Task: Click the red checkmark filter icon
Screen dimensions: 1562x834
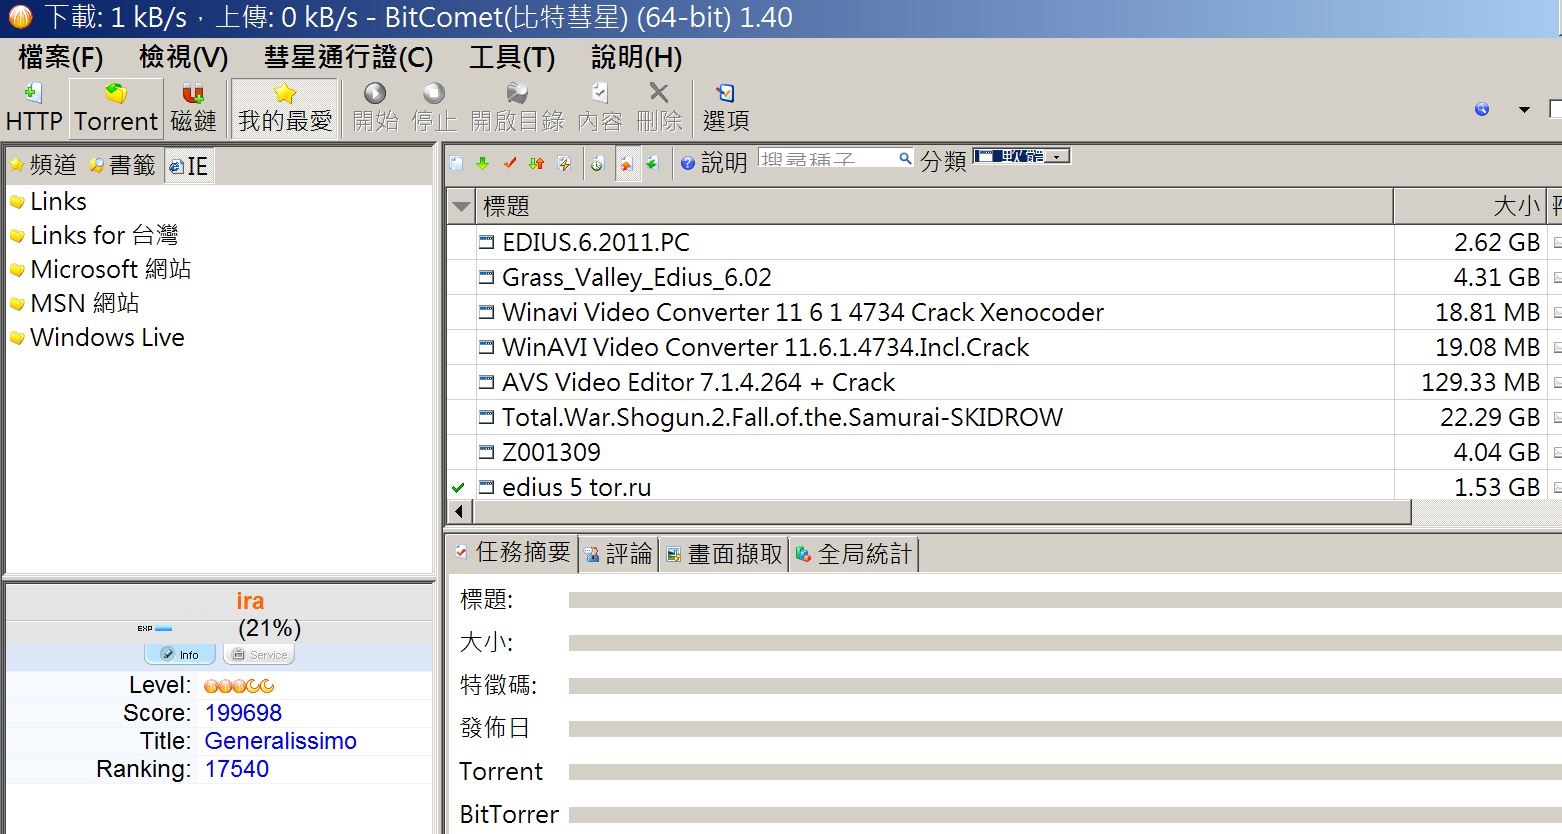Action: (510, 163)
